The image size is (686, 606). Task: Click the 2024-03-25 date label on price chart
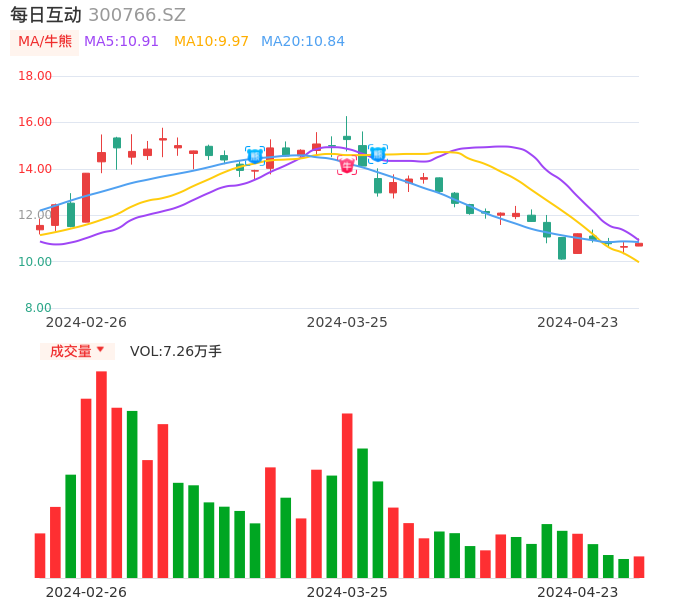click(x=347, y=322)
